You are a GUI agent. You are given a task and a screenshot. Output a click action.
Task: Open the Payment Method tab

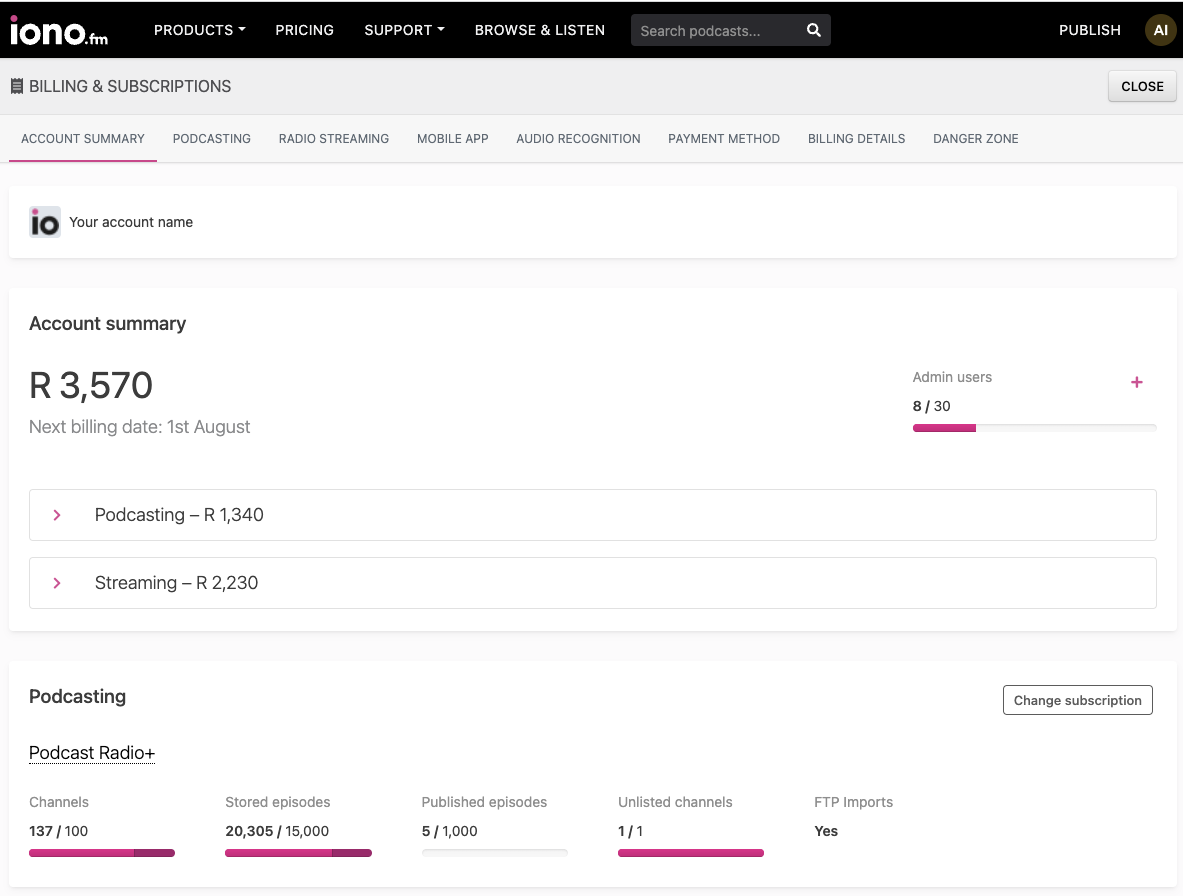coord(724,139)
